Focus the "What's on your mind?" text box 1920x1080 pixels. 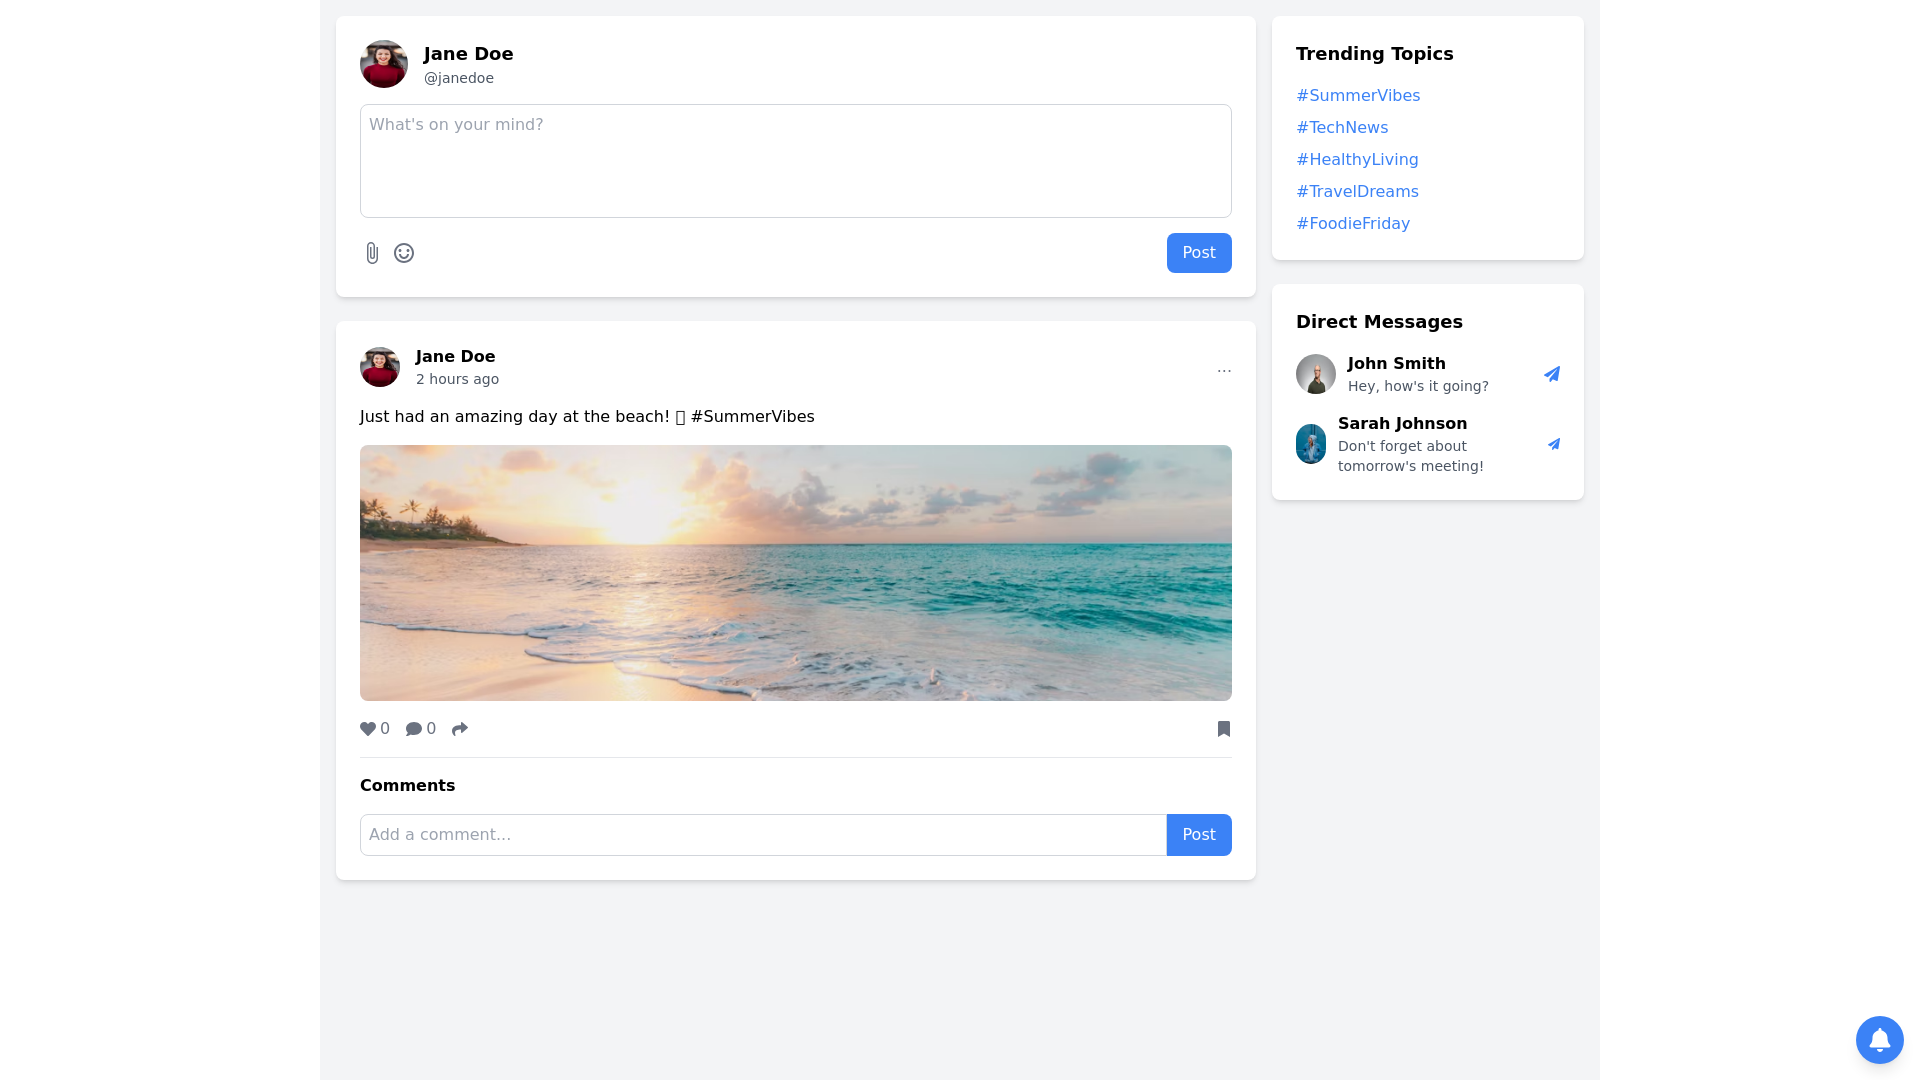[x=795, y=161]
